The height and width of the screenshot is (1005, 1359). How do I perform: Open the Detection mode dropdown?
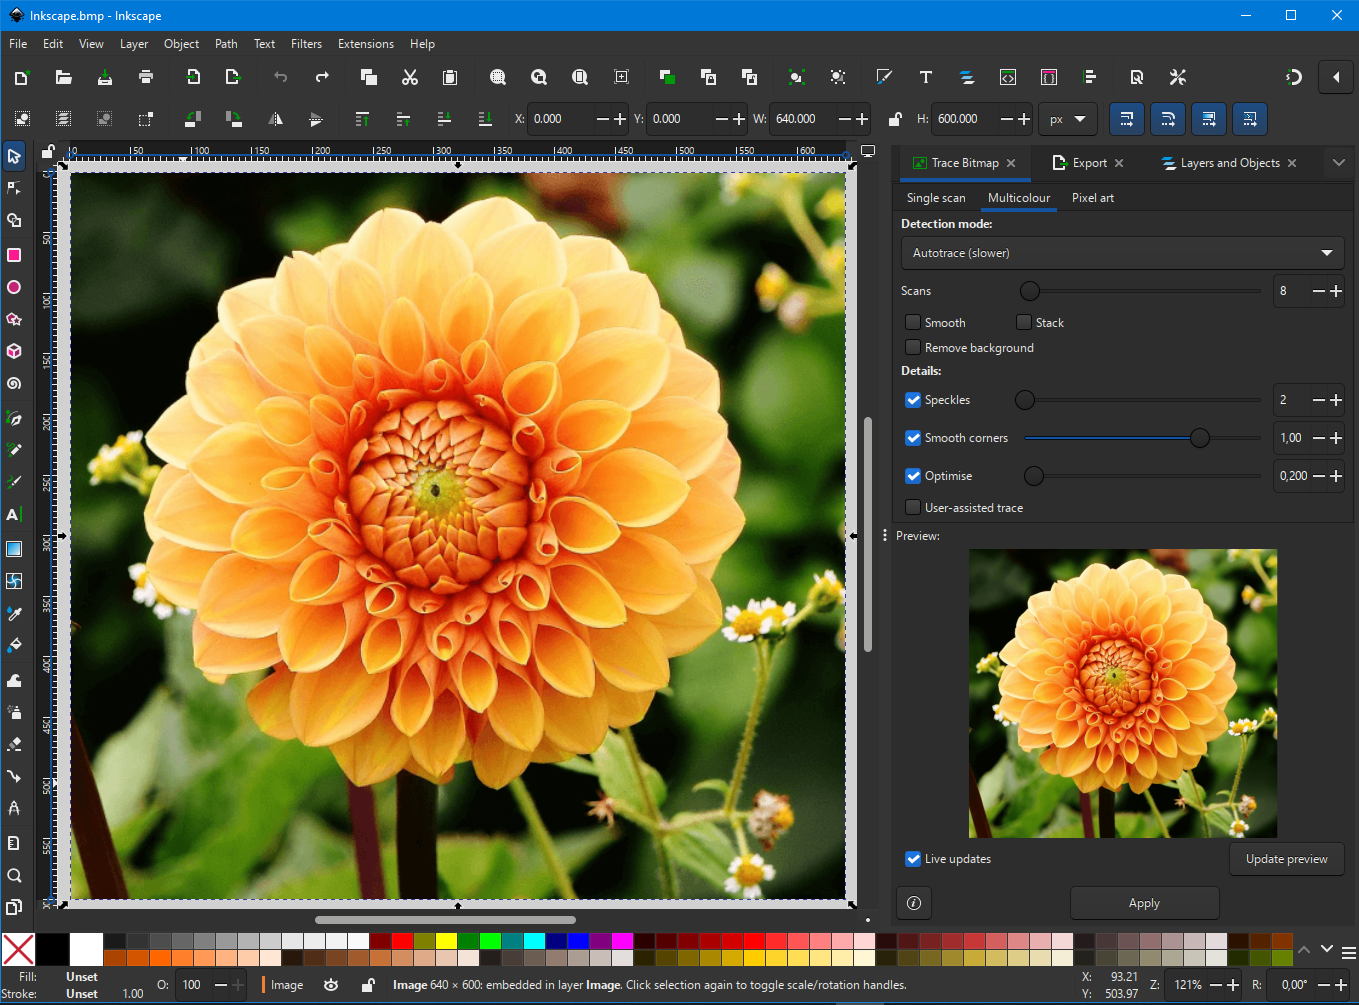coord(1122,253)
